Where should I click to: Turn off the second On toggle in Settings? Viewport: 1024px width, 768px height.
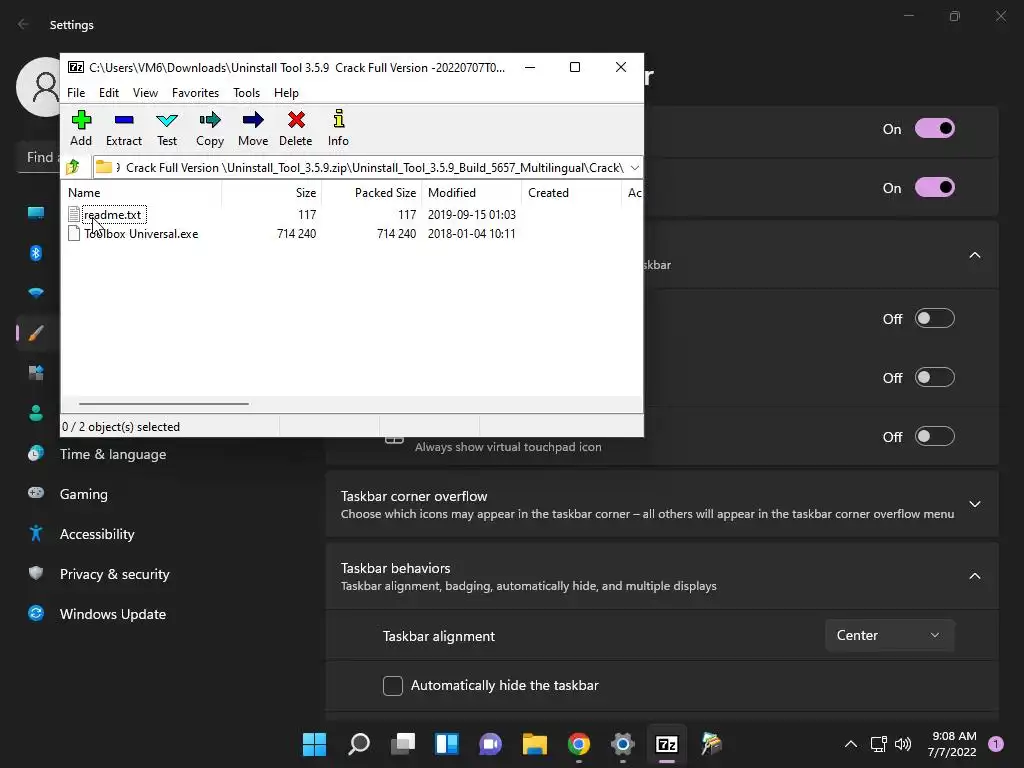(x=935, y=187)
